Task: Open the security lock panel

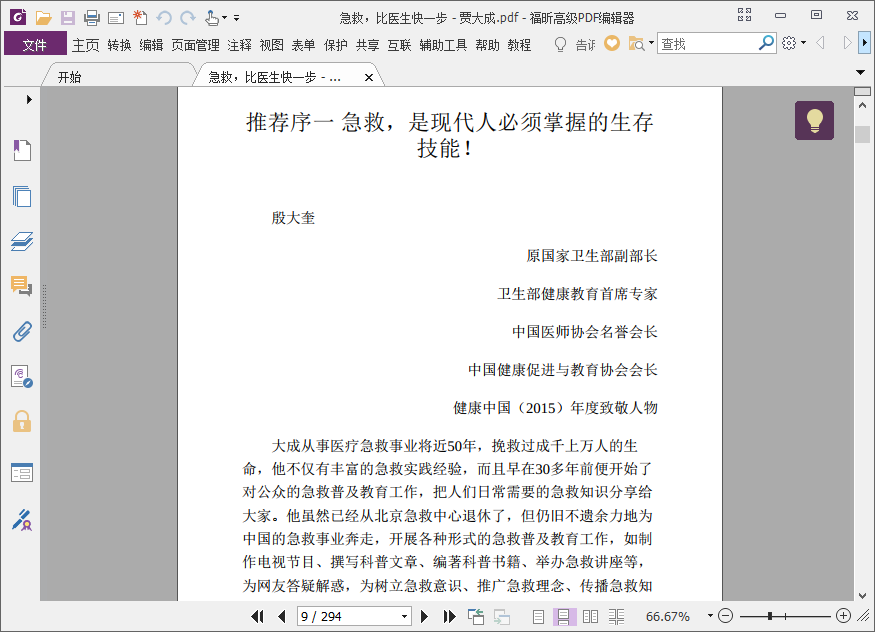Action: [x=22, y=421]
